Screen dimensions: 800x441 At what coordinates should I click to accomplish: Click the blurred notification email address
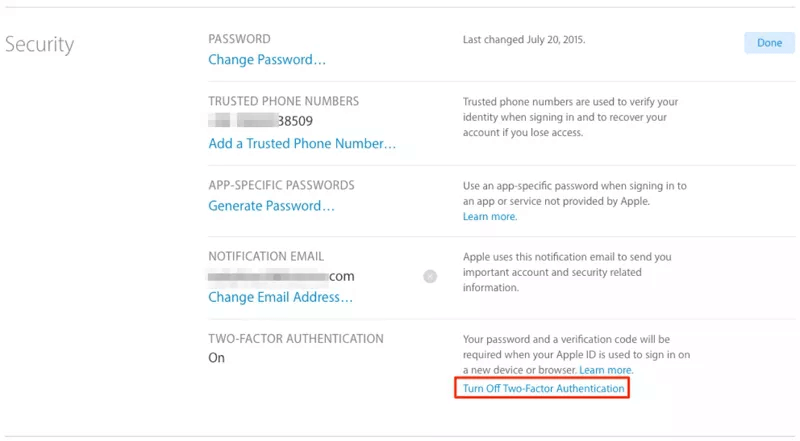coord(281,276)
